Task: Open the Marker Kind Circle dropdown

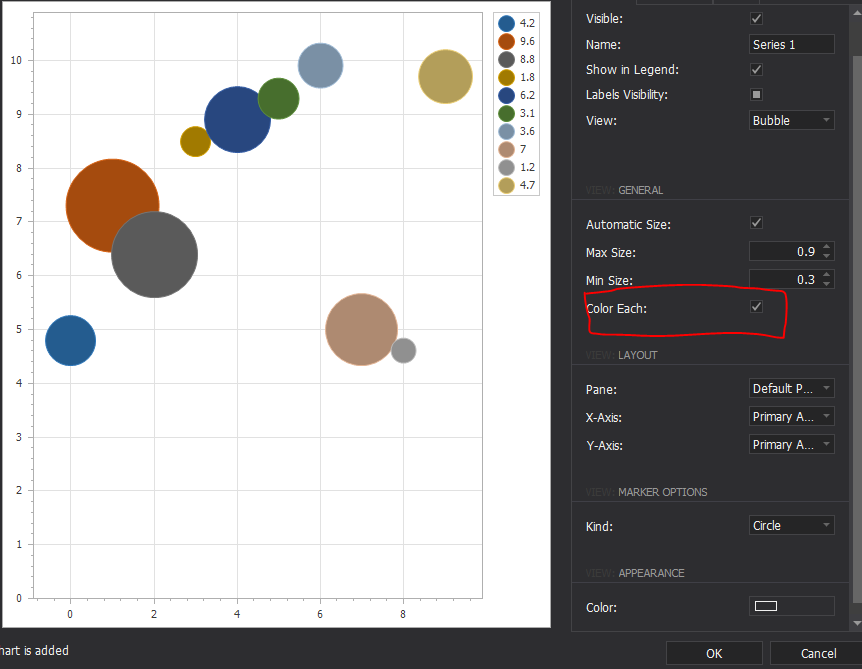Action: click(x=792, y=525)
